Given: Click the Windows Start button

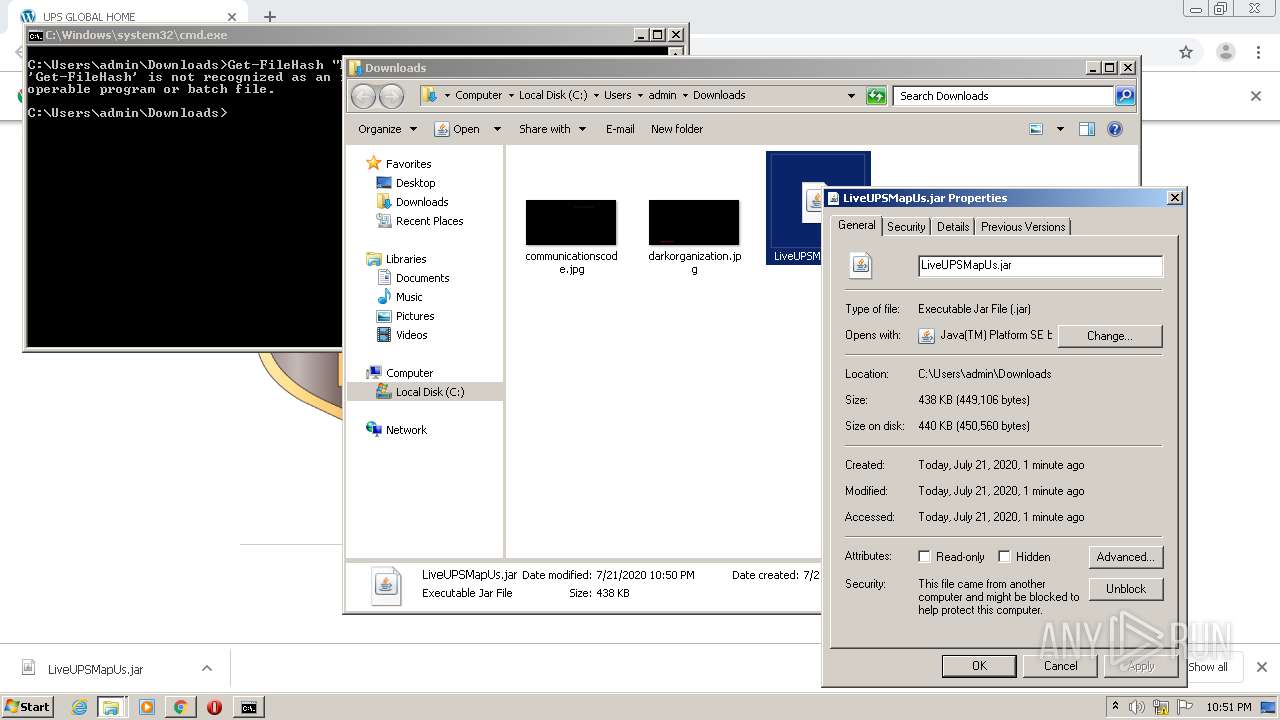Looking at the screenshot, I should 27,707.
